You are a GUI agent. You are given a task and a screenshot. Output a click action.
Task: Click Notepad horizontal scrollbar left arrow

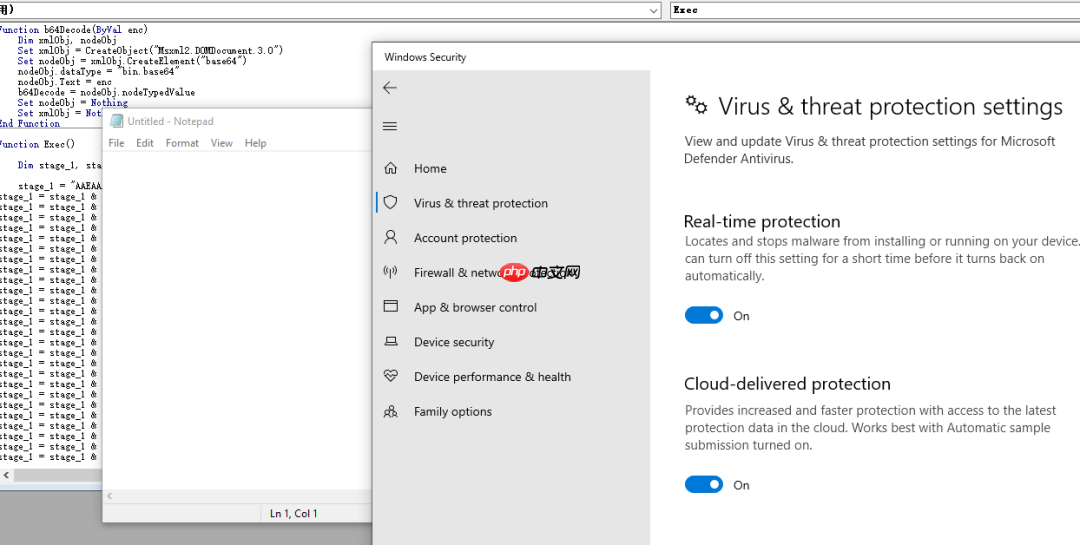tap(111, 496)
